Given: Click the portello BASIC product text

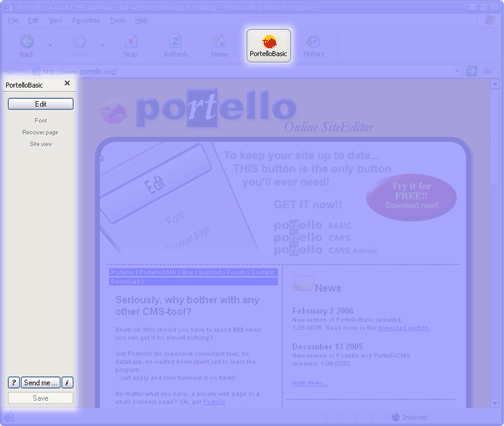Looking at the screenshot, I should 313,225.
